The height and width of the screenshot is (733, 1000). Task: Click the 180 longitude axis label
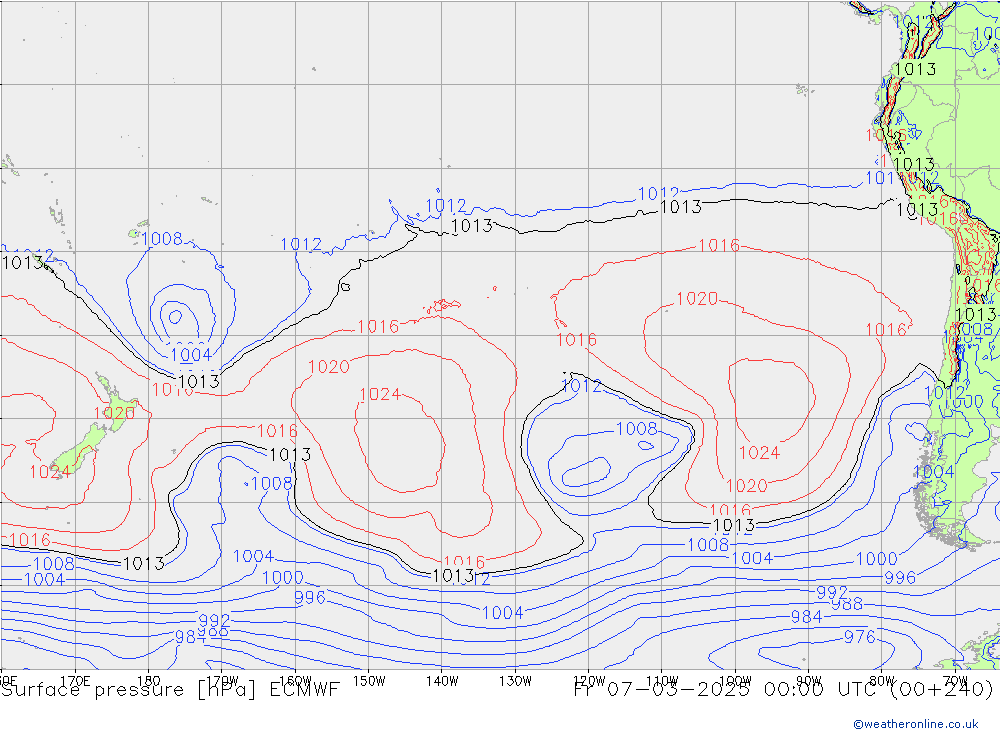(148, 680)
